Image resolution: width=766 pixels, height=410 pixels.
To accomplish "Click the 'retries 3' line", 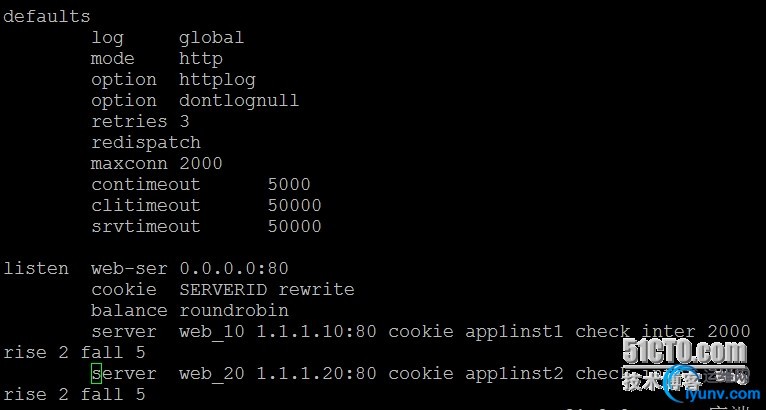I will pos(140,122).
